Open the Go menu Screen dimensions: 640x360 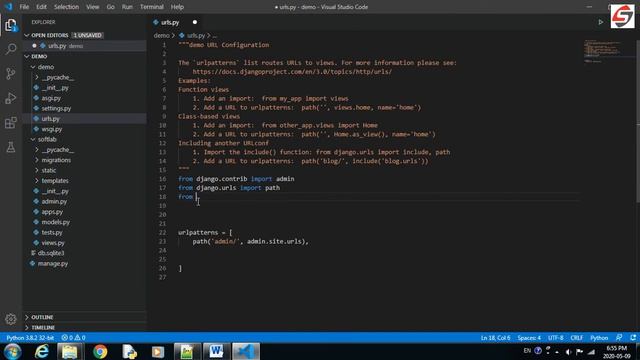click(111, 7)
